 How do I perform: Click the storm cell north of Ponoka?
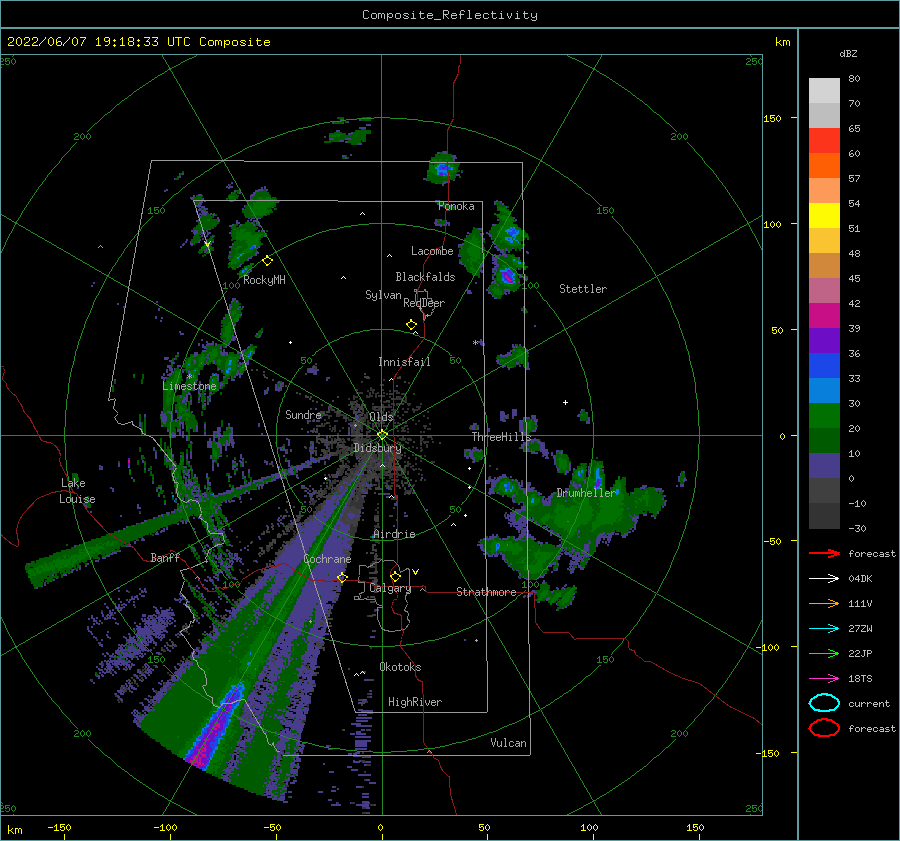coord(443,169)
